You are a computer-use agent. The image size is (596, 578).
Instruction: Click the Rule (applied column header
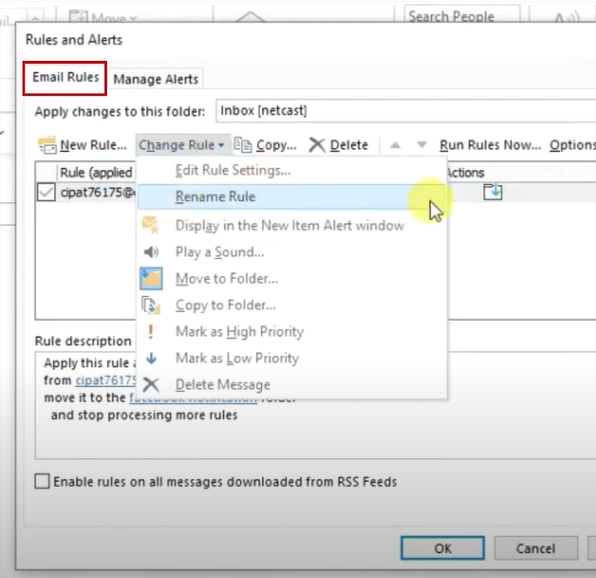(x=96, y=173)
